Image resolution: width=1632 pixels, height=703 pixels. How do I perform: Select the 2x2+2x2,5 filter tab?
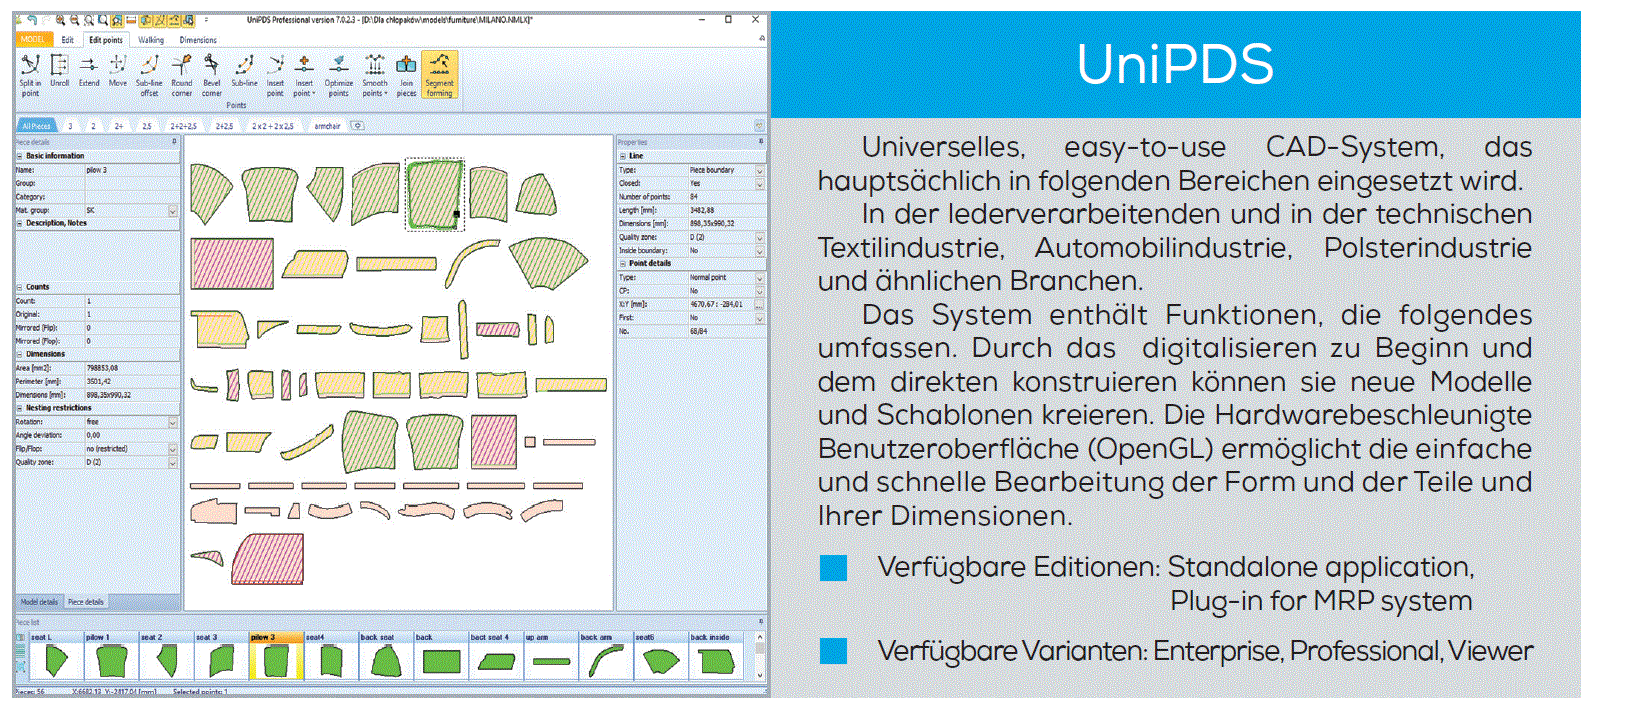pos(272,126)
